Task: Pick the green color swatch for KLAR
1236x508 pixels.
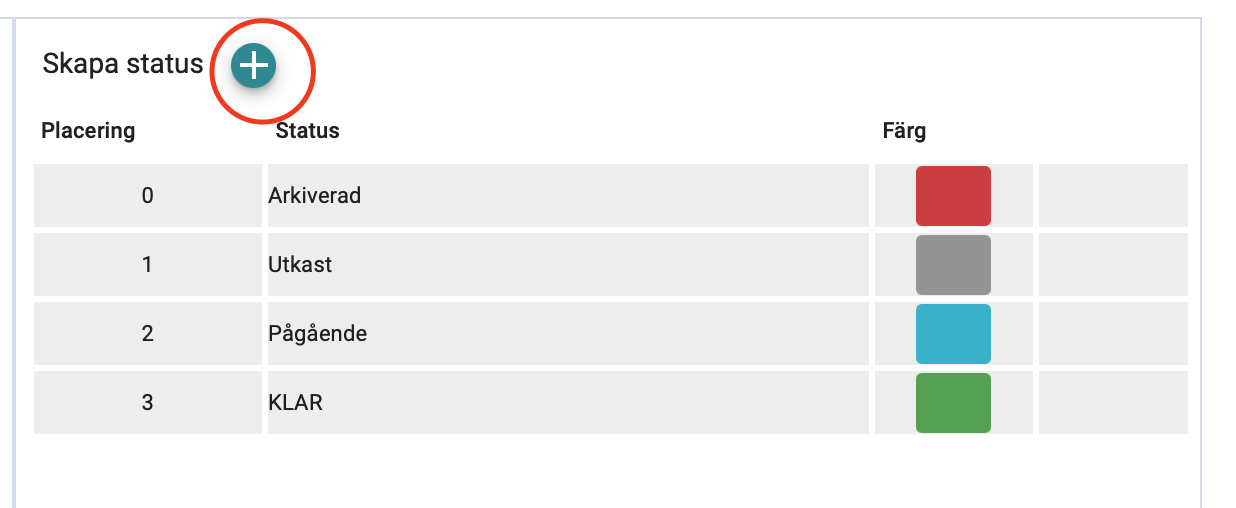Action: pyautogui.click(x=953, y=403)
